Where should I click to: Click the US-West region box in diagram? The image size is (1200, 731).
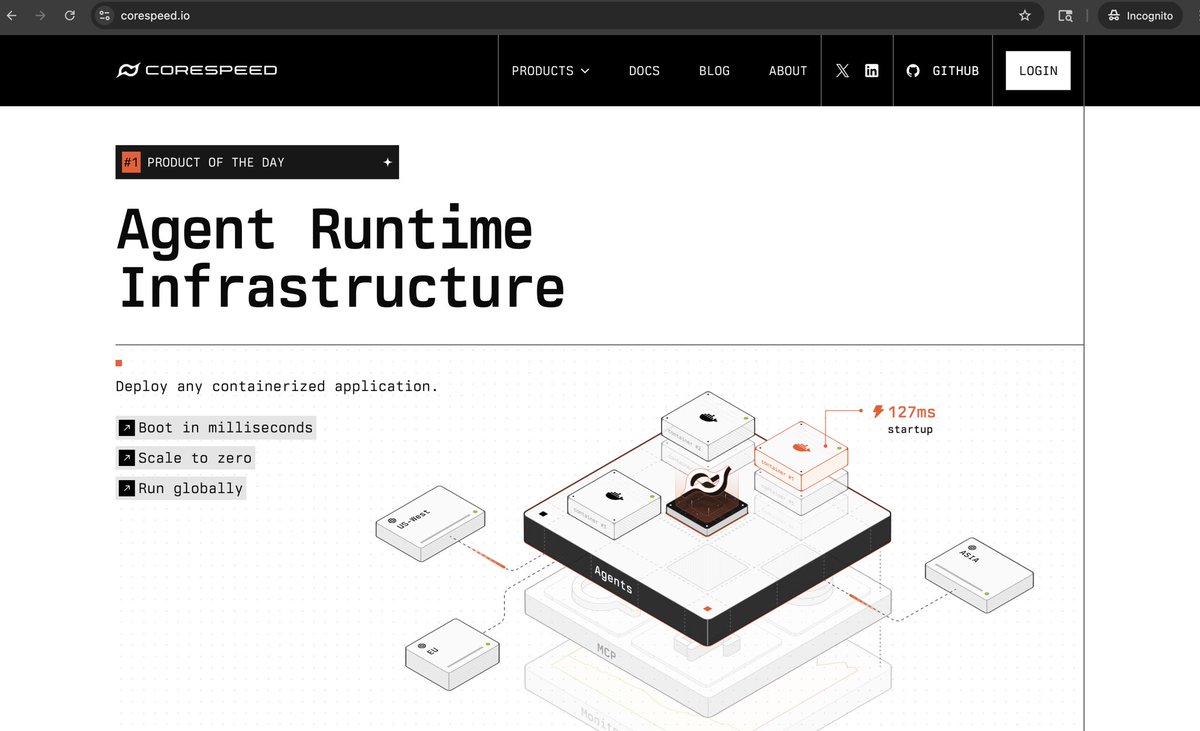[x=432, y=526]
